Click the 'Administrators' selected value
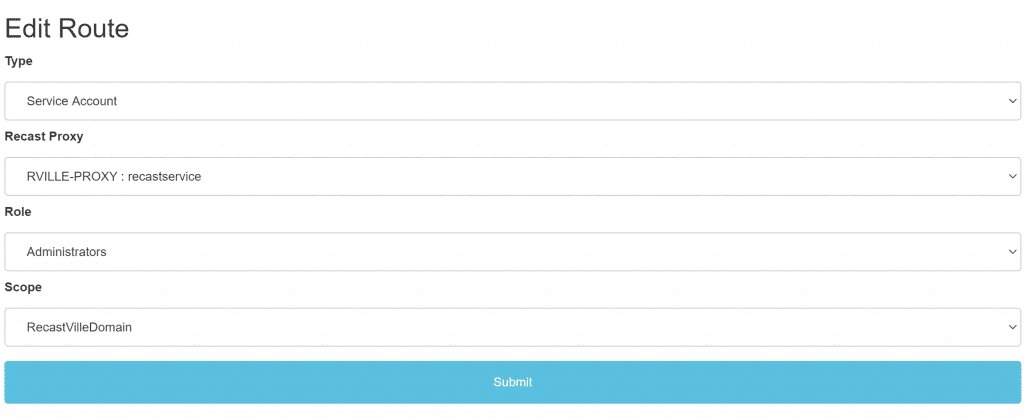Image resolution: width=1024 pixels, height=418 pixels. click(x=67, y=252)
